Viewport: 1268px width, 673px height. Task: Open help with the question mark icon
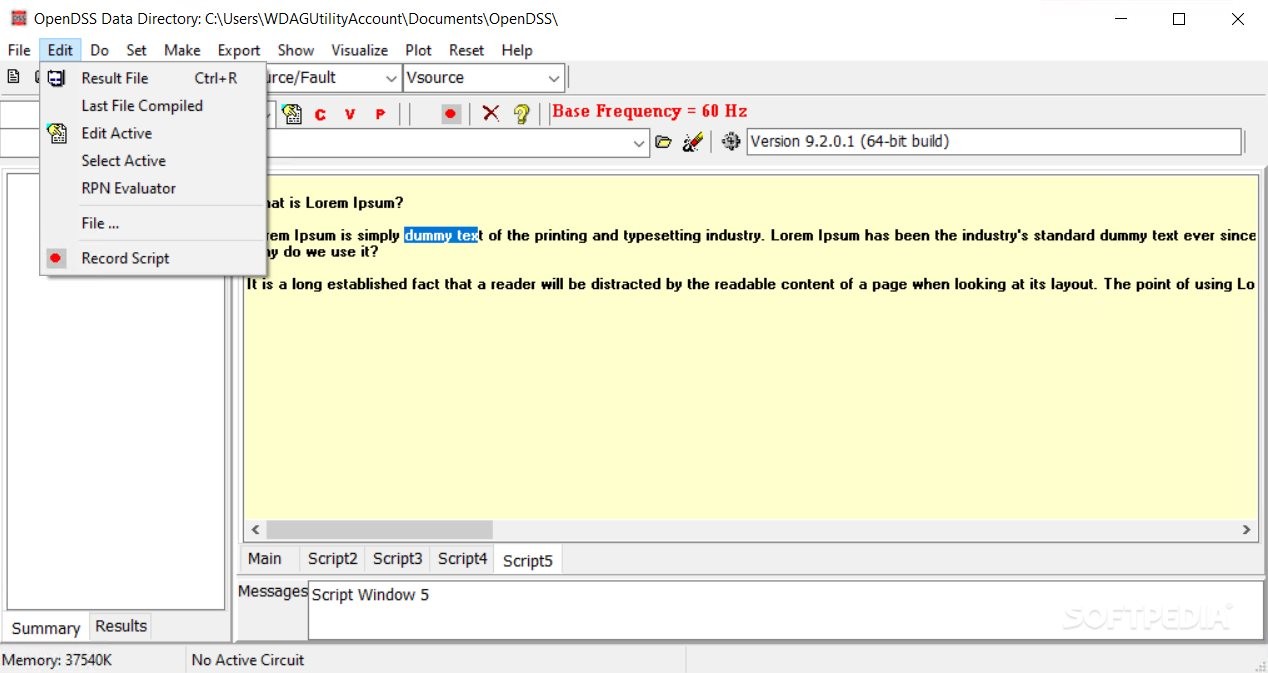click(521, 113)
